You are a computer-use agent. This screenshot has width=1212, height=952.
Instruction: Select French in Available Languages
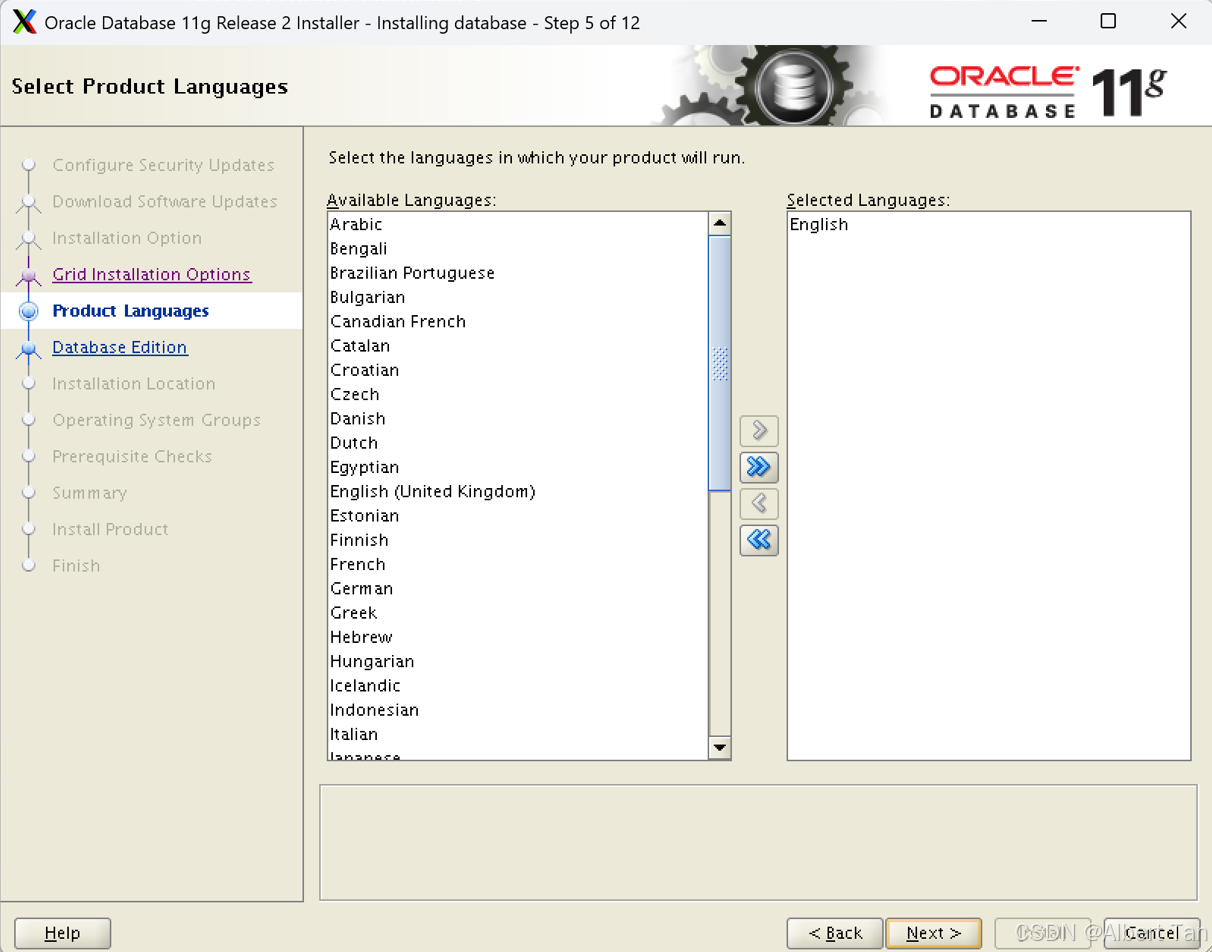(517, 564)
